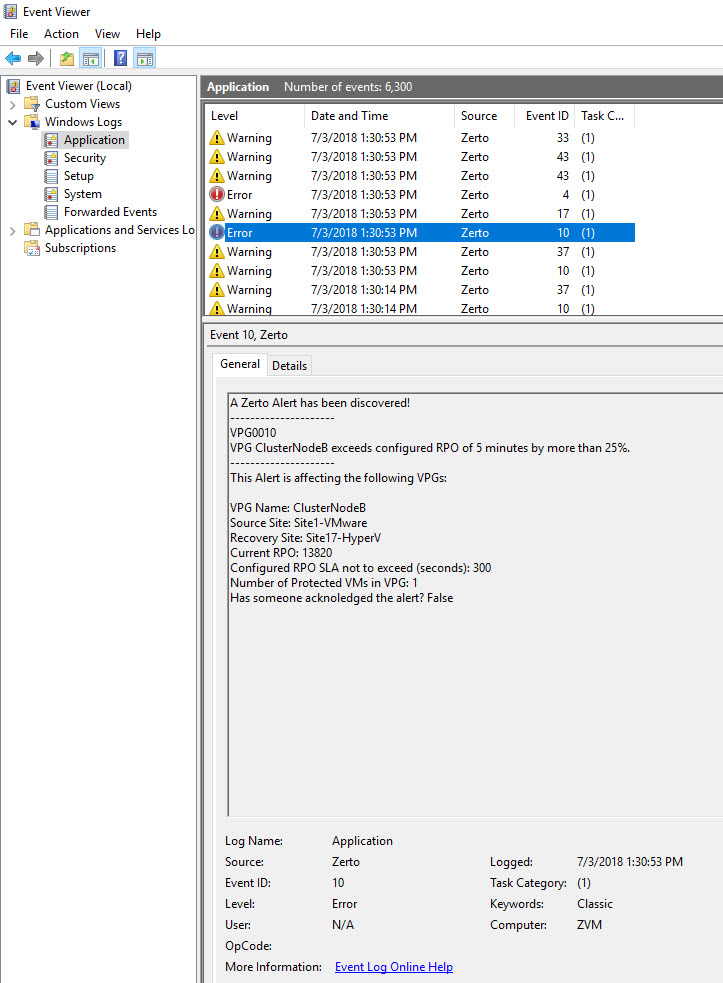Click the Application log icon in tree
723x983 pixels.
click(51, 140)
